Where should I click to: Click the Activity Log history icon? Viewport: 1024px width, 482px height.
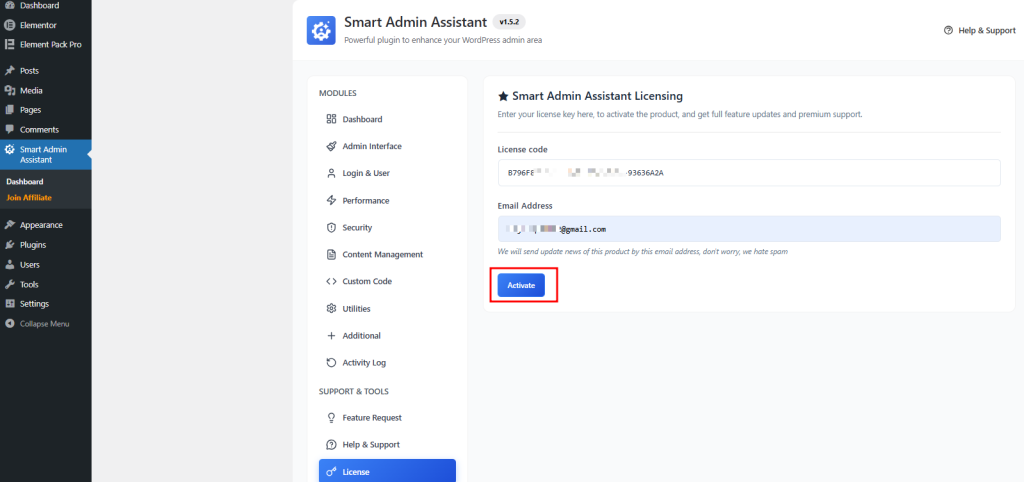[331, 362]
